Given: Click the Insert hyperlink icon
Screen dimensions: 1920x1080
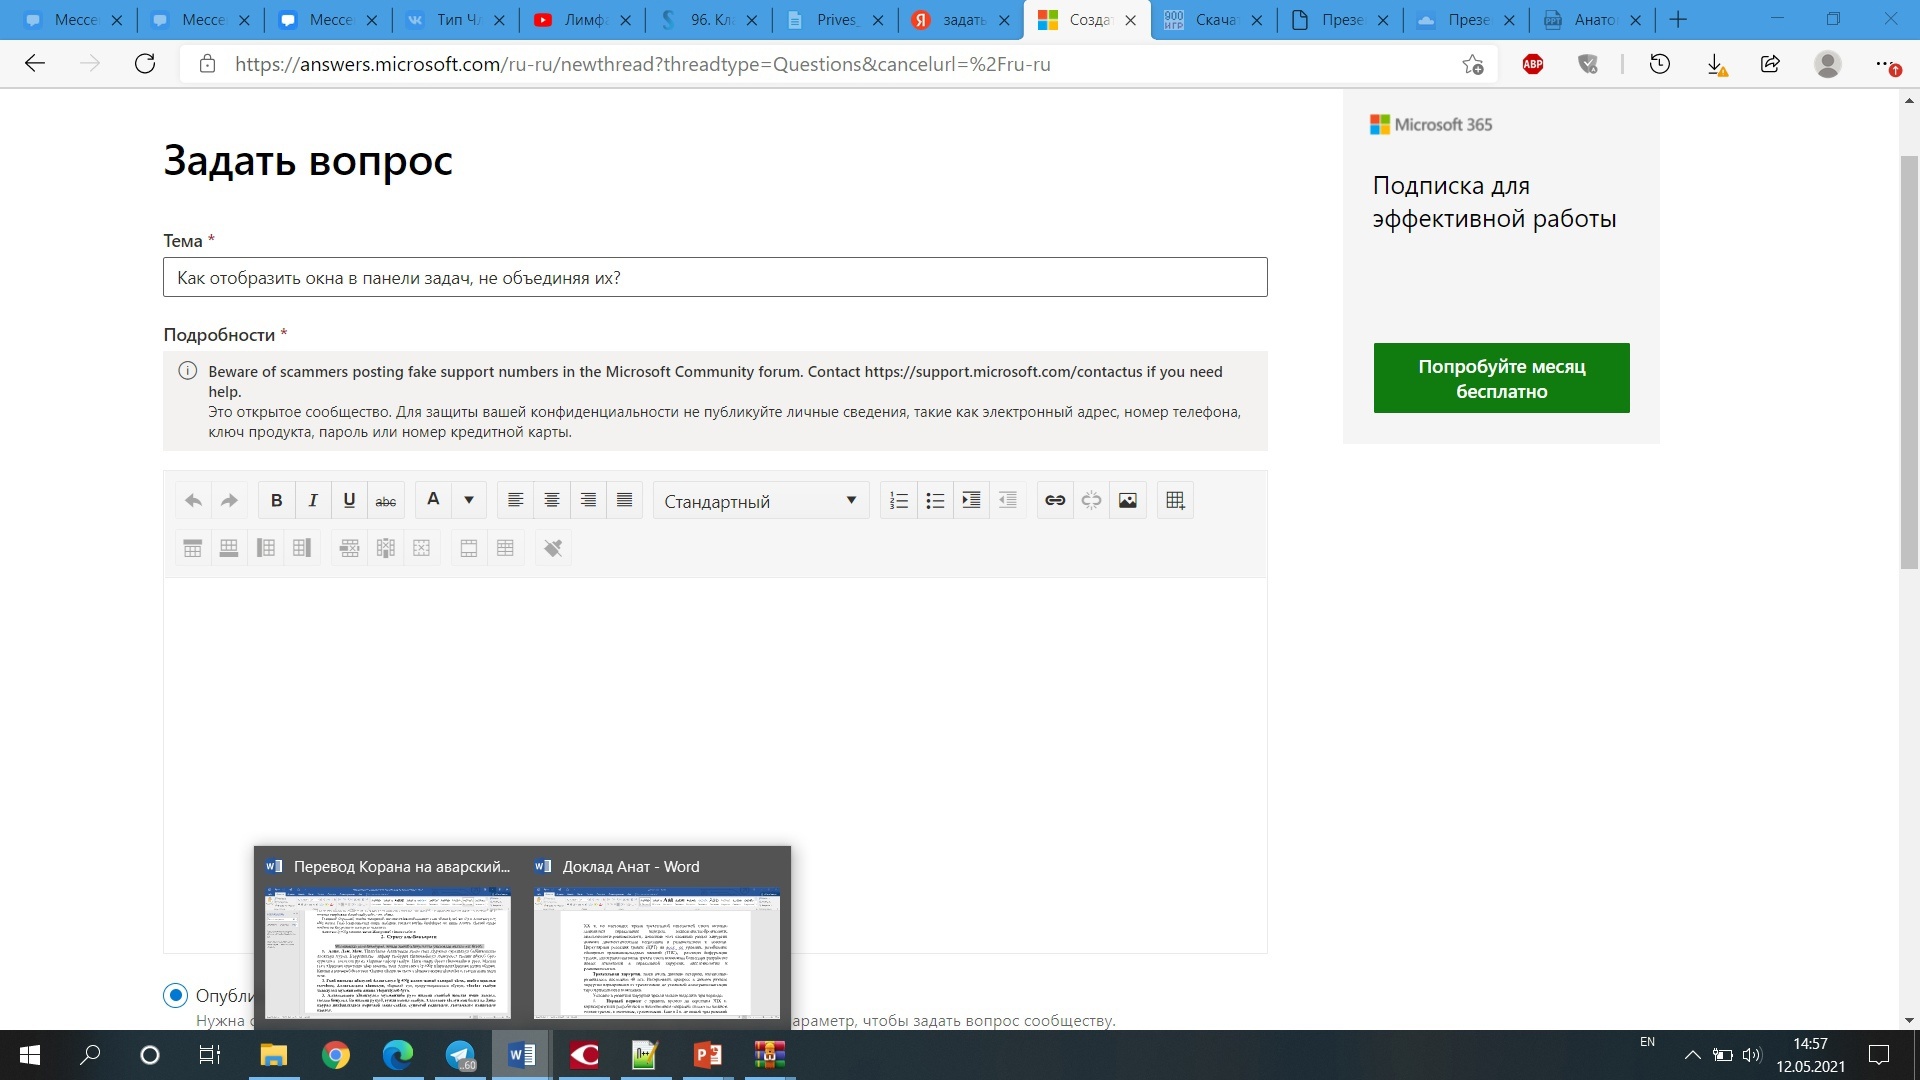Looking at the screenshot, I should (1054, 500).
